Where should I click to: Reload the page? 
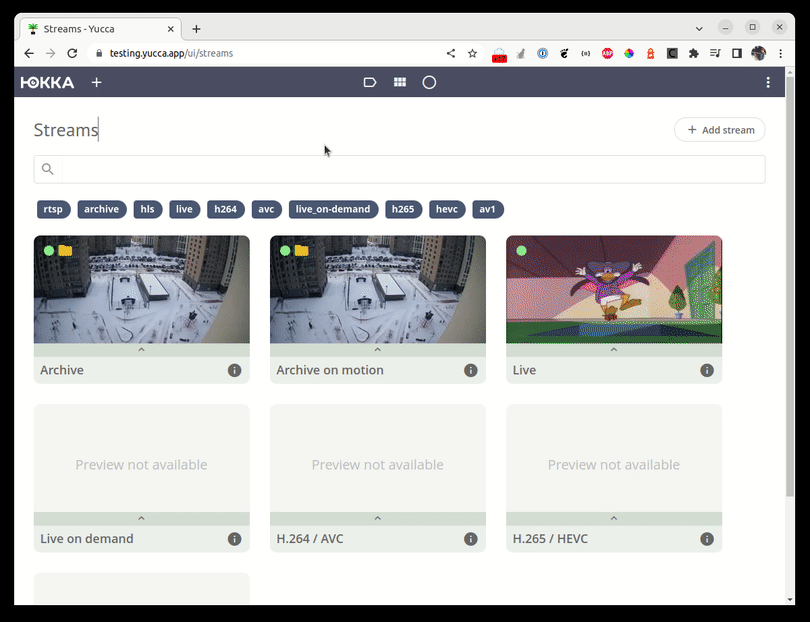point(72,53)
